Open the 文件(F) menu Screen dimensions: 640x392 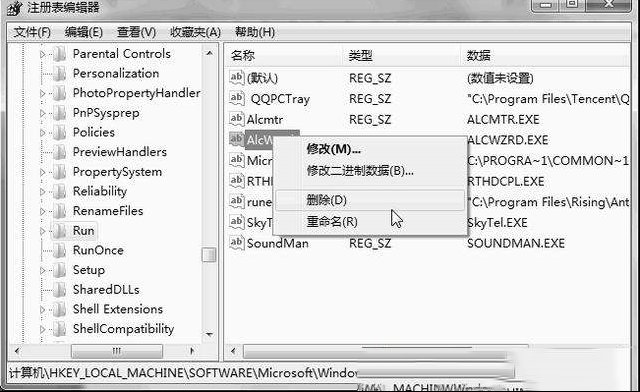[32, 32]
